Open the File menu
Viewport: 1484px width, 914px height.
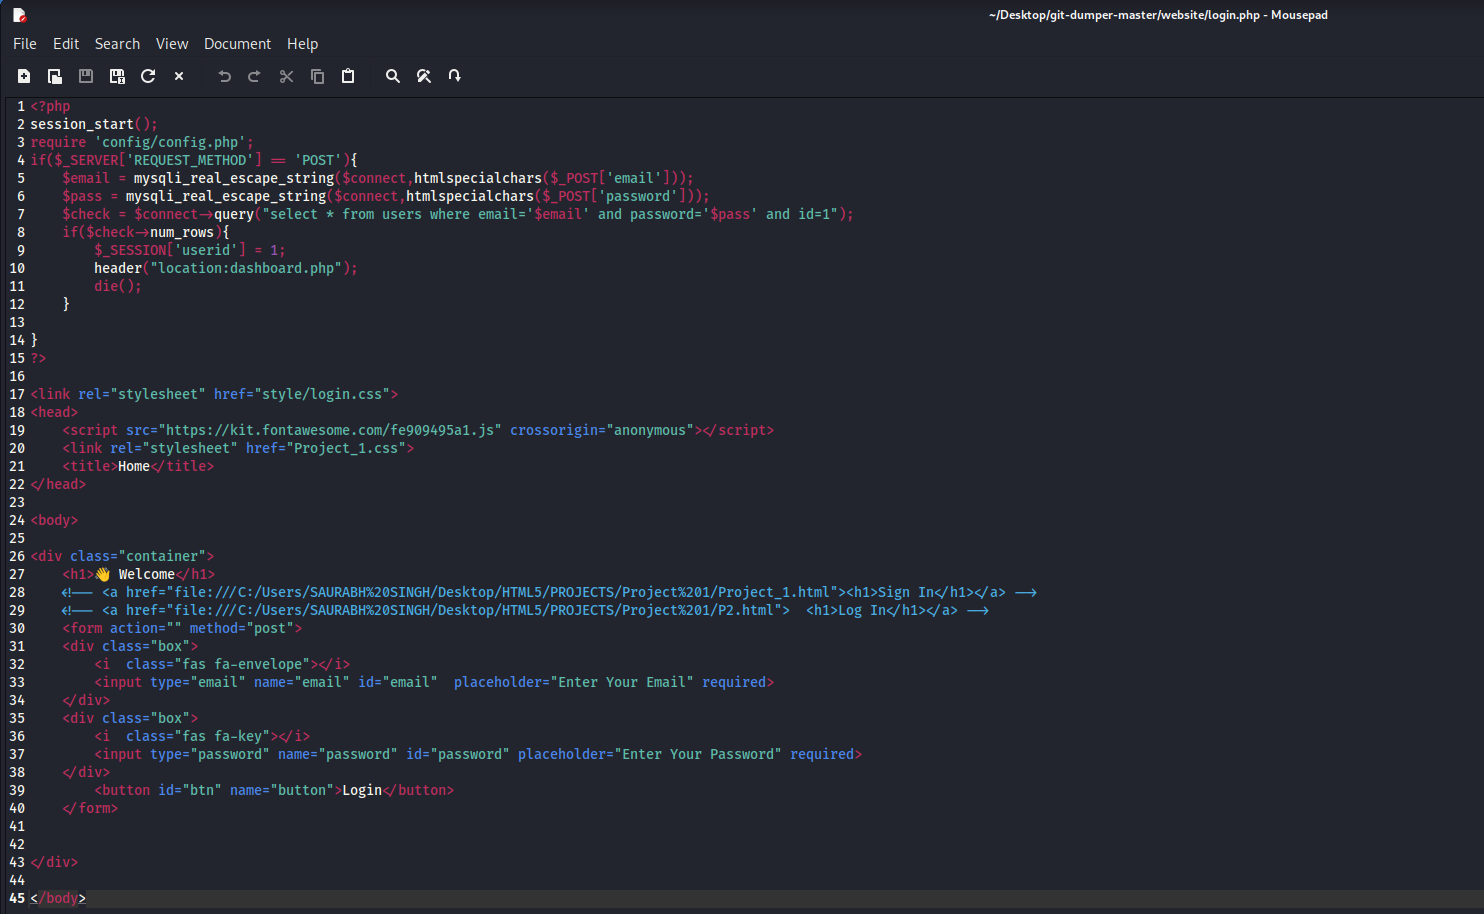pos(25,44)
